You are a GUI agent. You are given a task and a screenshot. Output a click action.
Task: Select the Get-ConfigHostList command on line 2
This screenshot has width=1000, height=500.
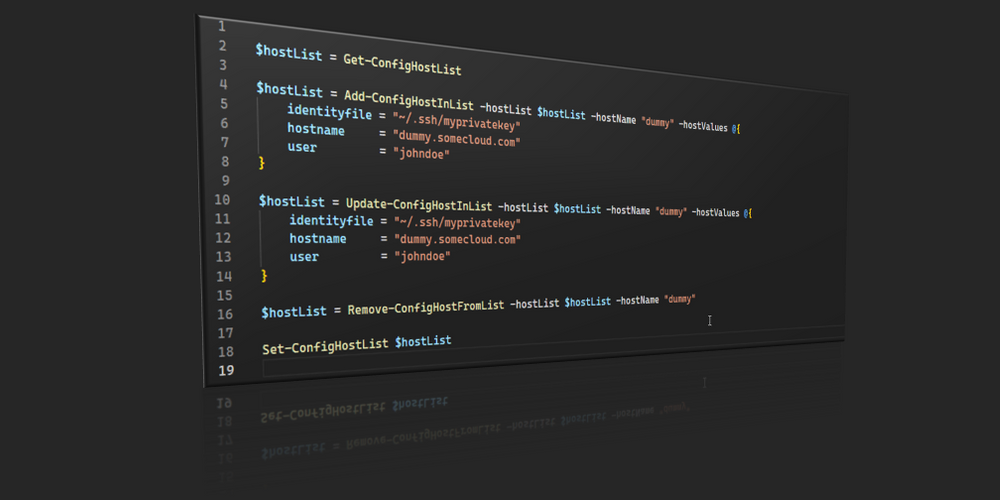coord(402,65)
